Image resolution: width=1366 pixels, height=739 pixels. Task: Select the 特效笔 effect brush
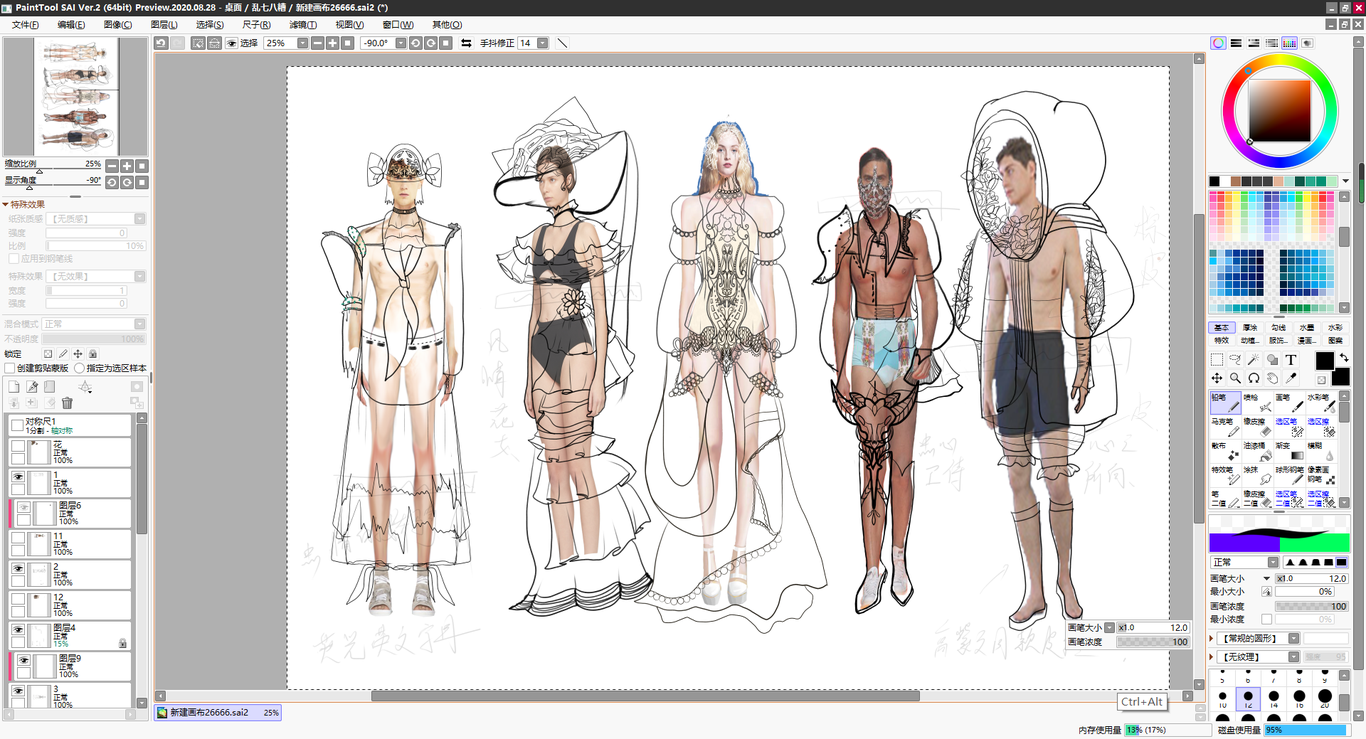click(1225, 475)
